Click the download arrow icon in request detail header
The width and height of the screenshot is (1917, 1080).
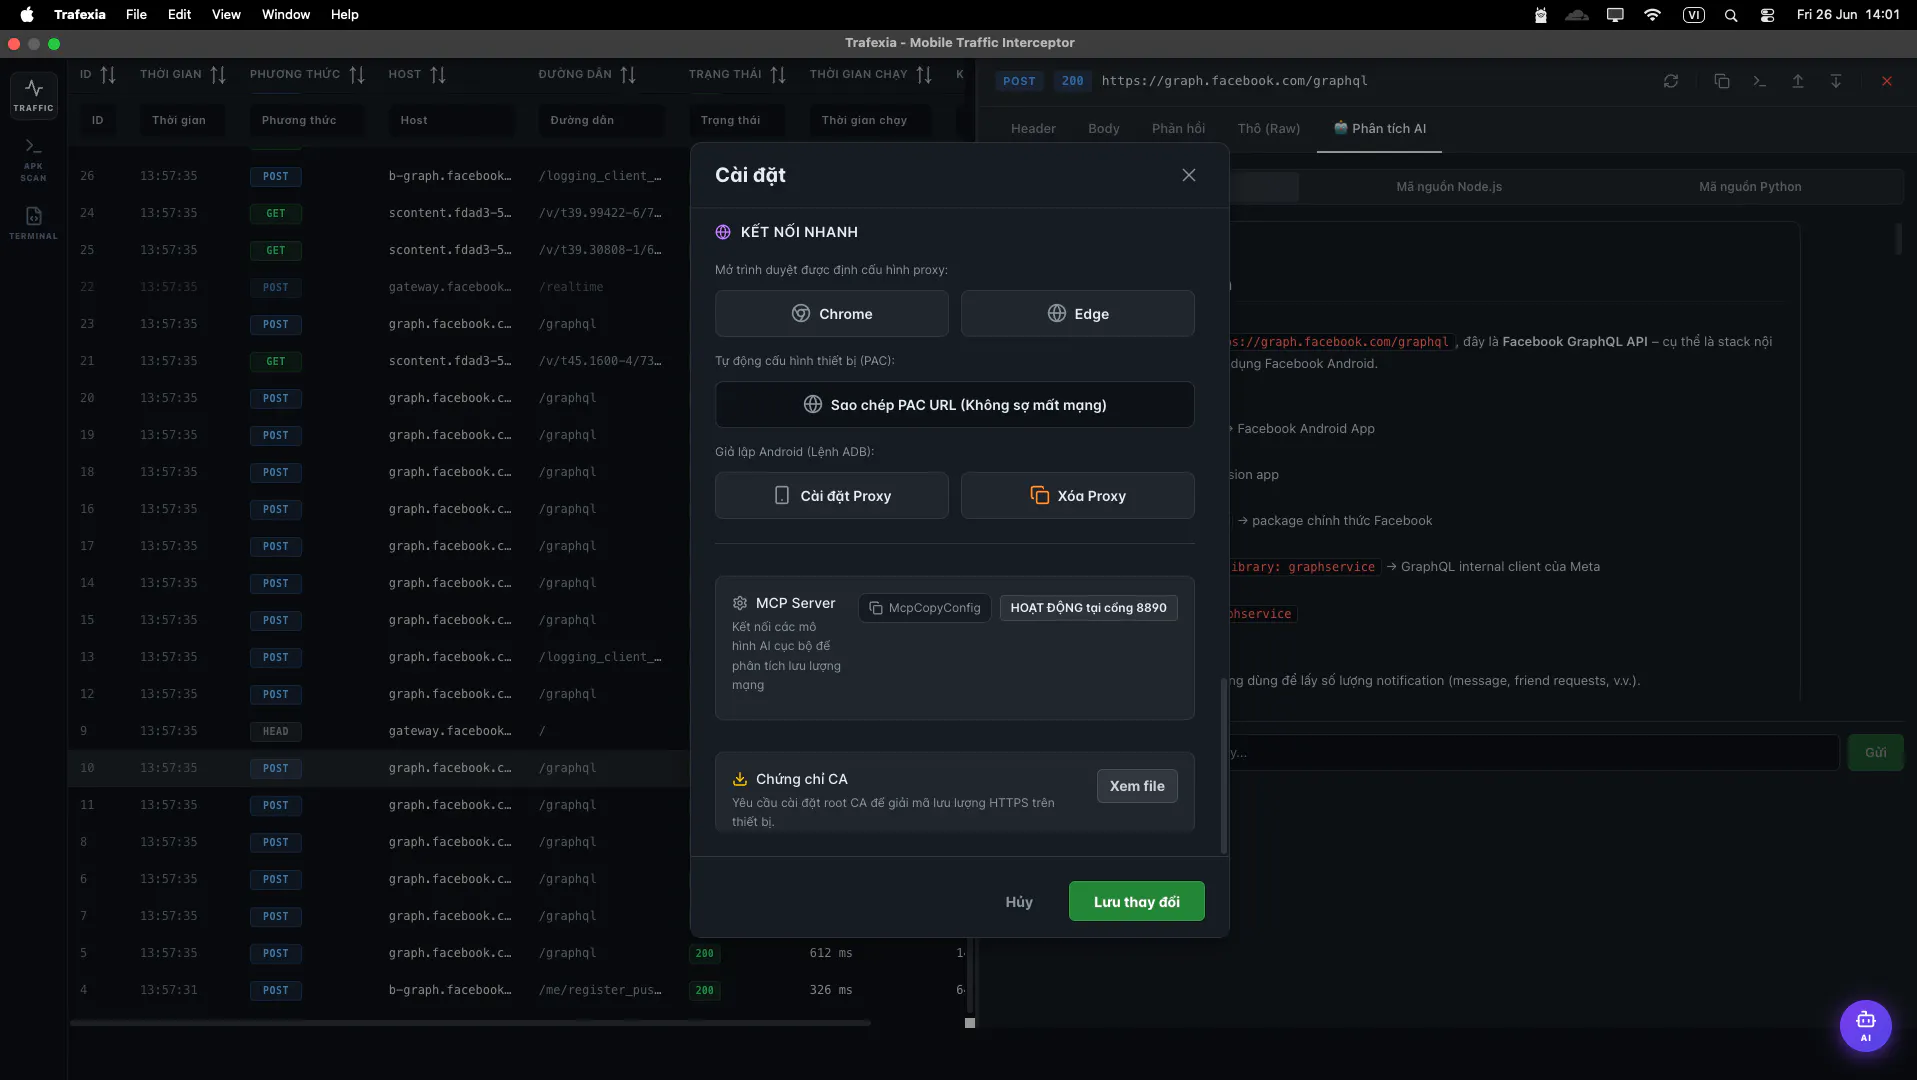click(1835, 81)
